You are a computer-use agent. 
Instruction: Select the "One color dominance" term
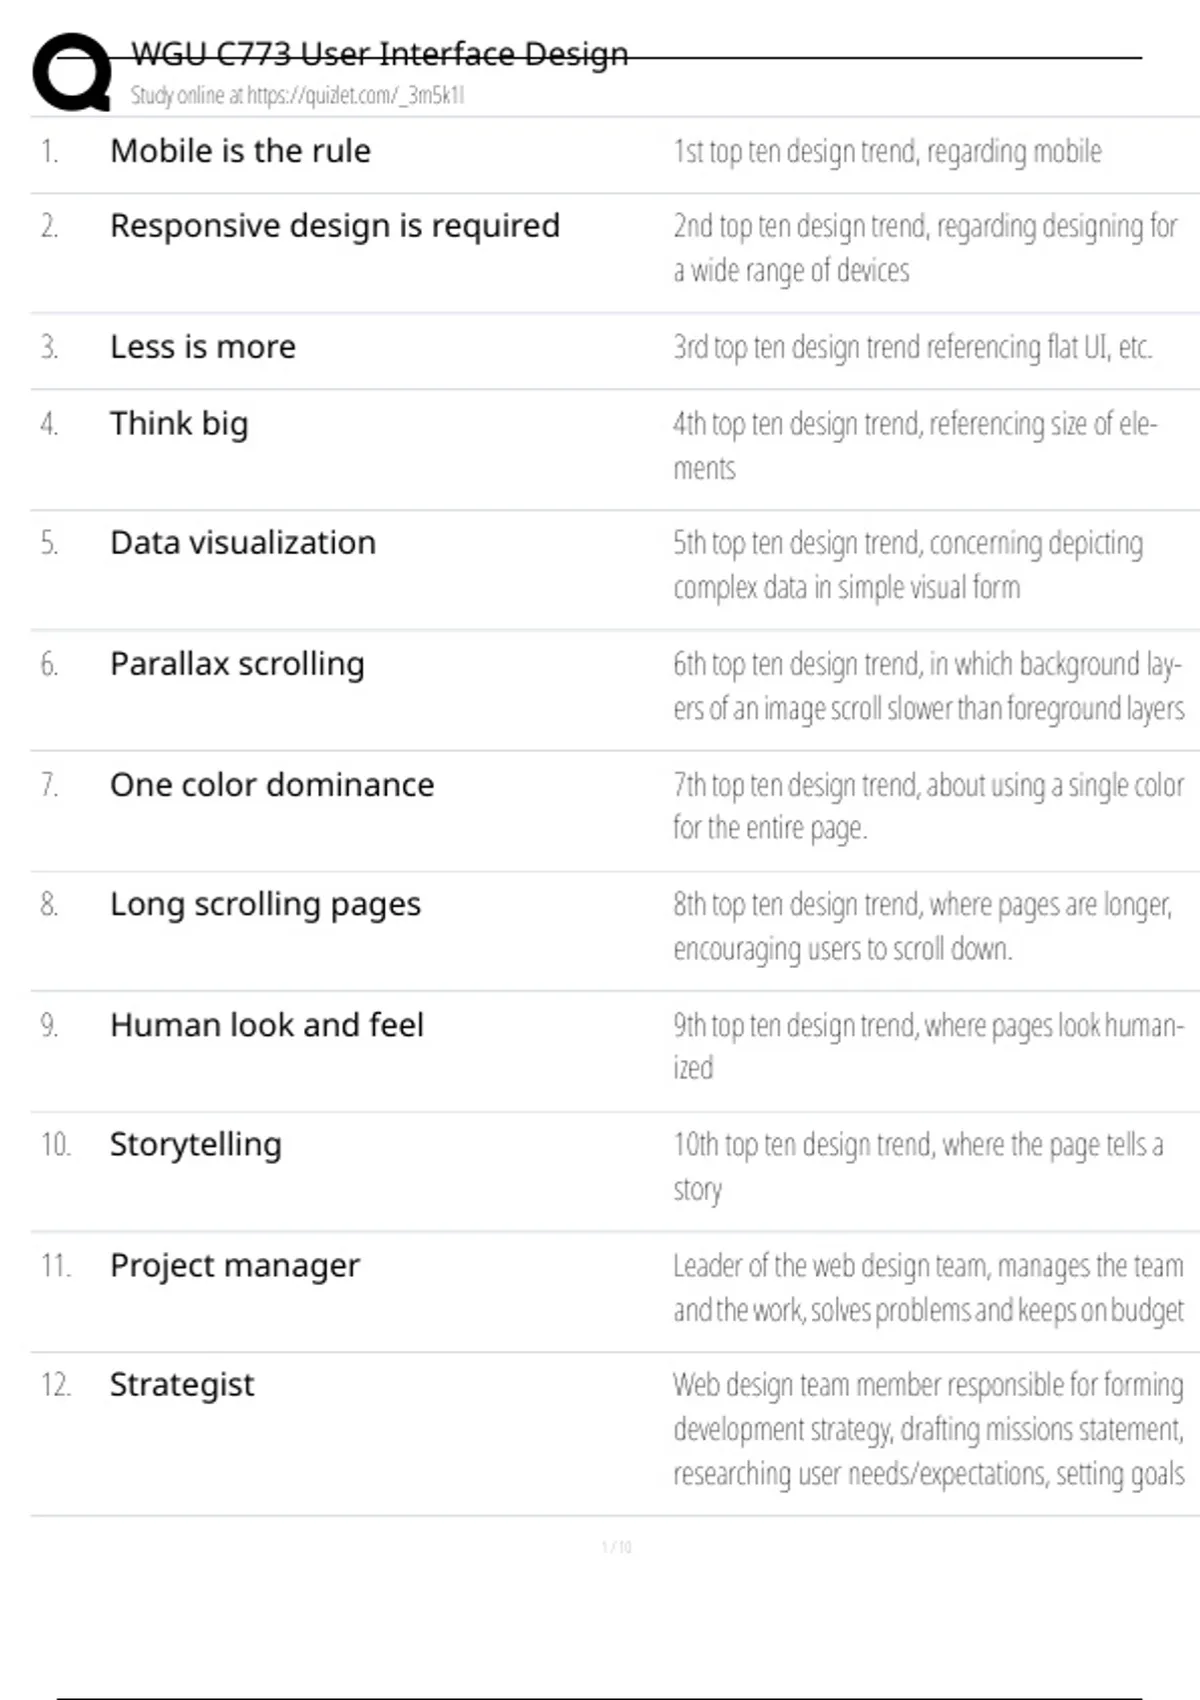(272, 785)
